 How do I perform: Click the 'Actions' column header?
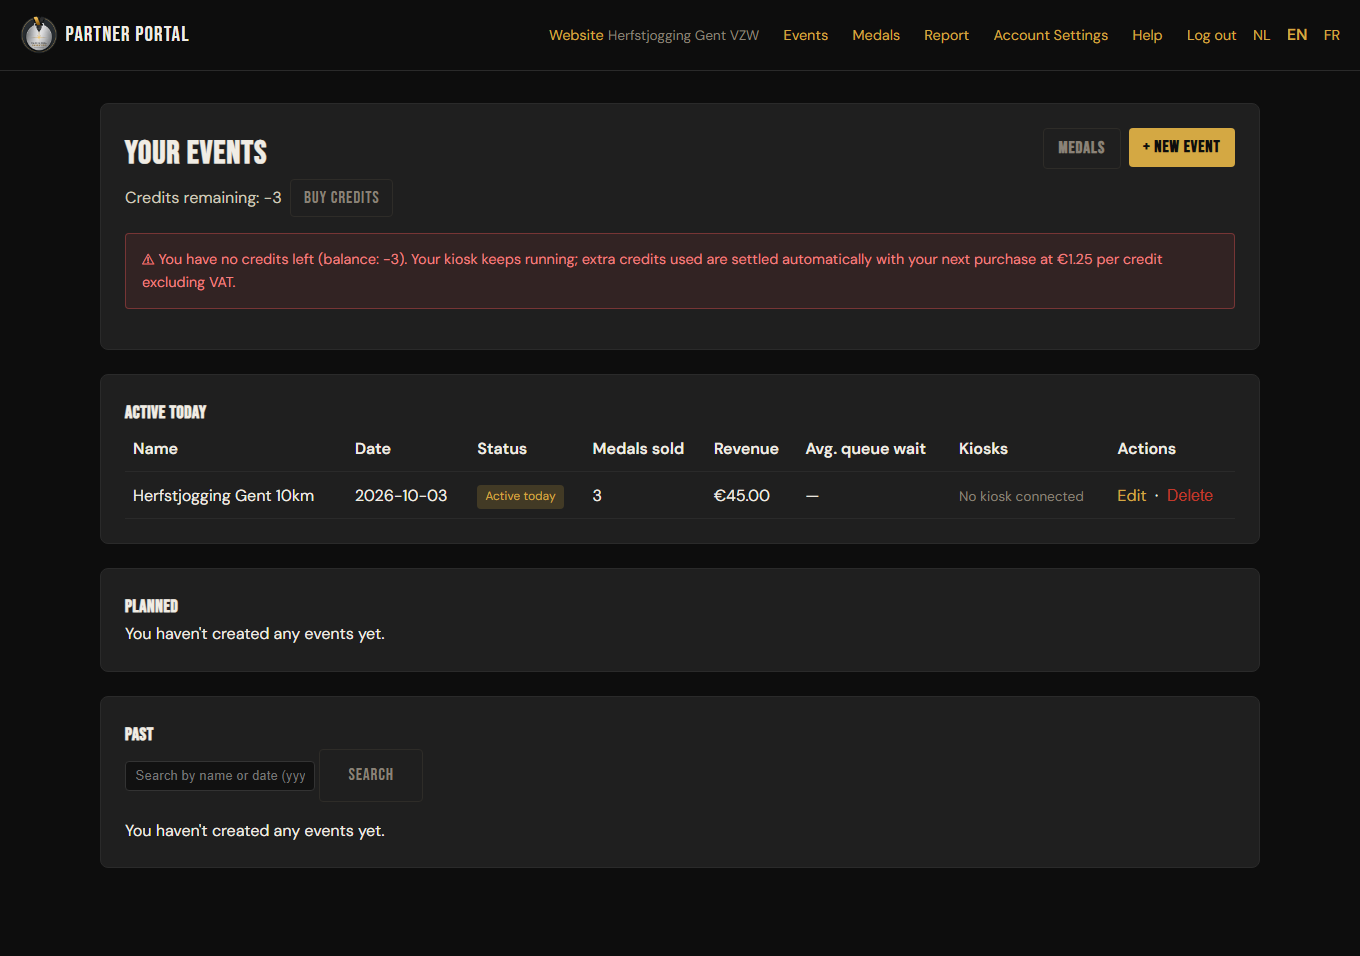1146,448
